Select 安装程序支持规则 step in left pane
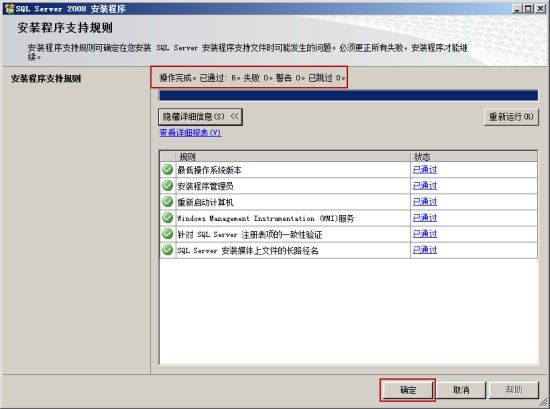 click(46, 79)
